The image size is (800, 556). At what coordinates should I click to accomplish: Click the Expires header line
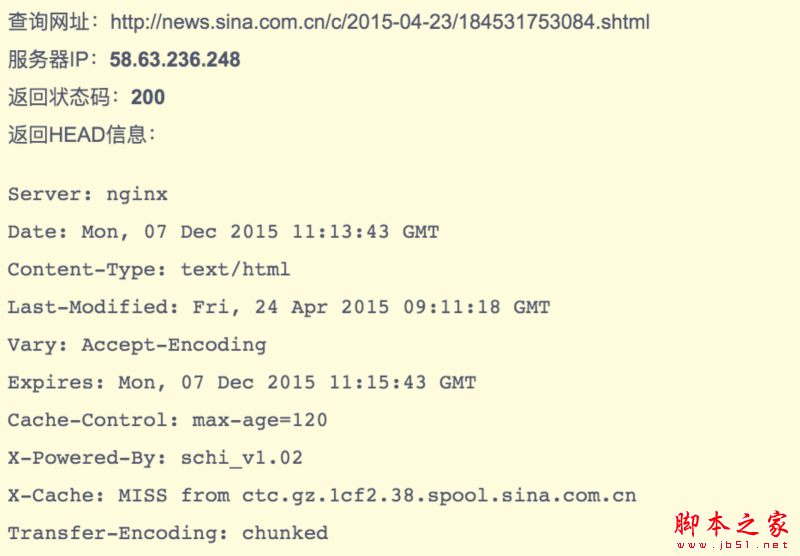[242, 382]
